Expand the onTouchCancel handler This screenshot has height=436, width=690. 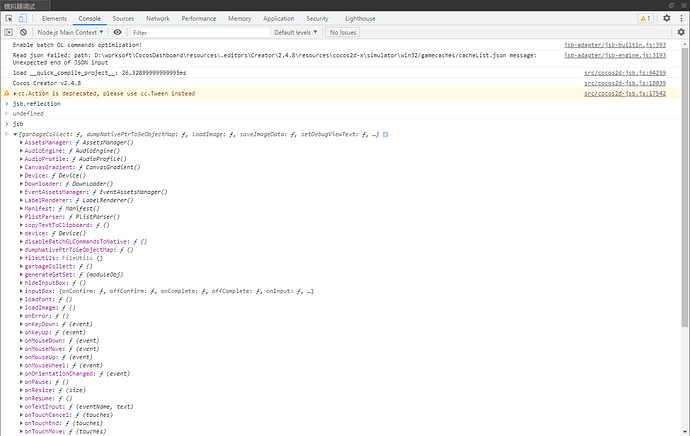[21, 415]
